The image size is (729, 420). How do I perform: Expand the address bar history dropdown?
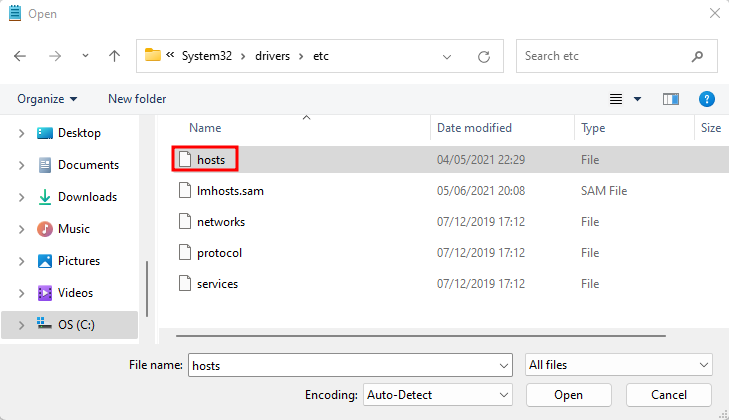(455, 56)
